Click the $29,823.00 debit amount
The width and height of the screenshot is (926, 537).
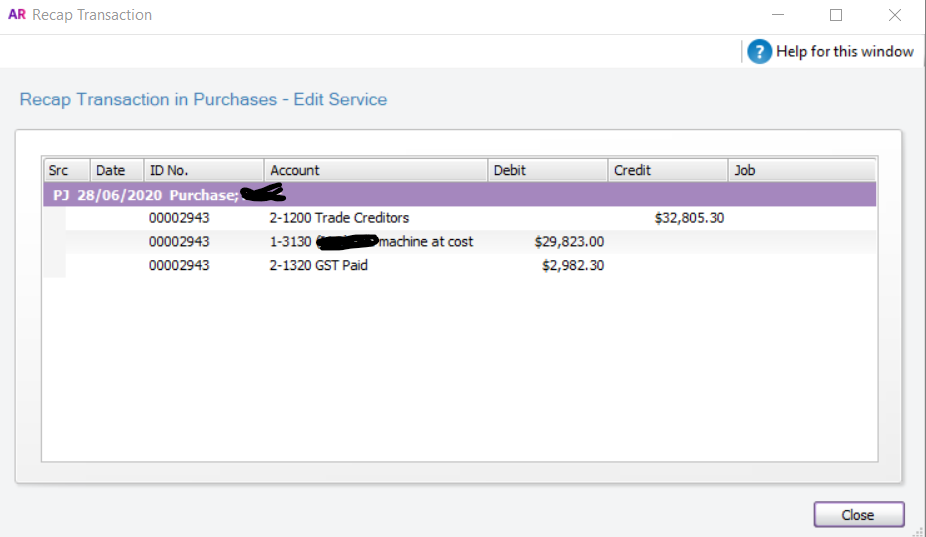tap(569, 242)
